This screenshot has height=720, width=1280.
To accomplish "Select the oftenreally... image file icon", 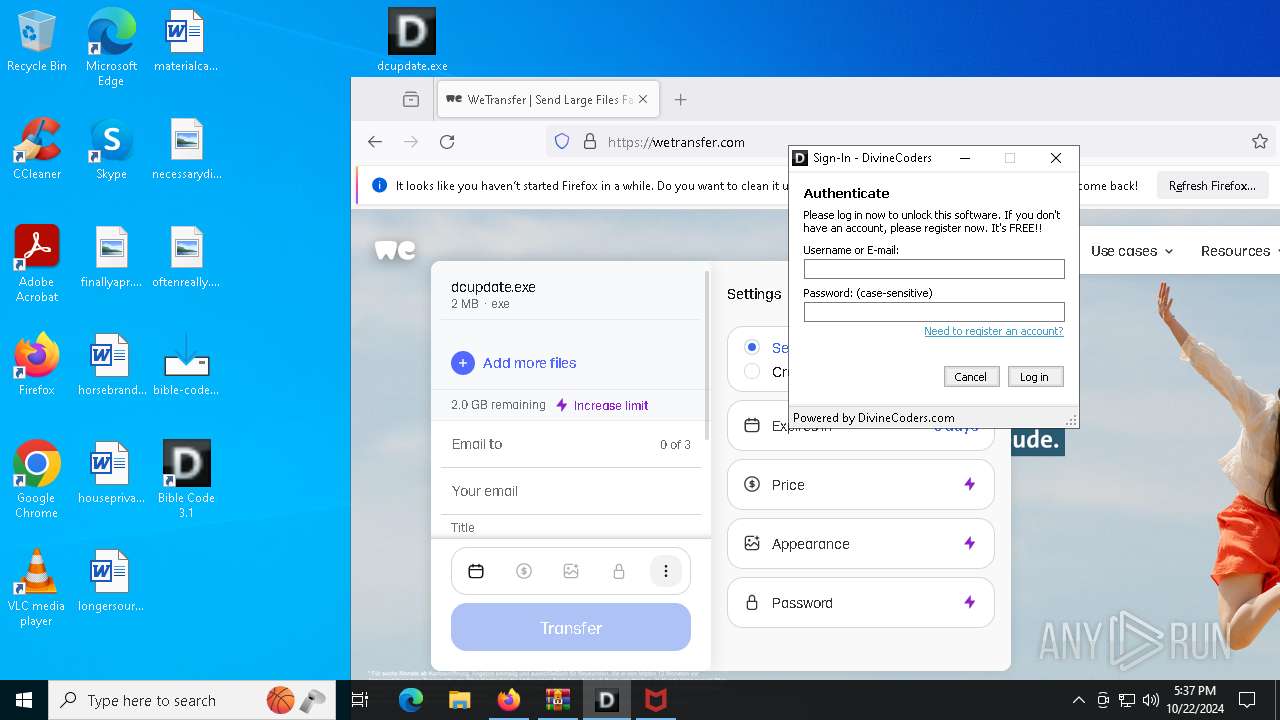I will (x=186, y=257).
